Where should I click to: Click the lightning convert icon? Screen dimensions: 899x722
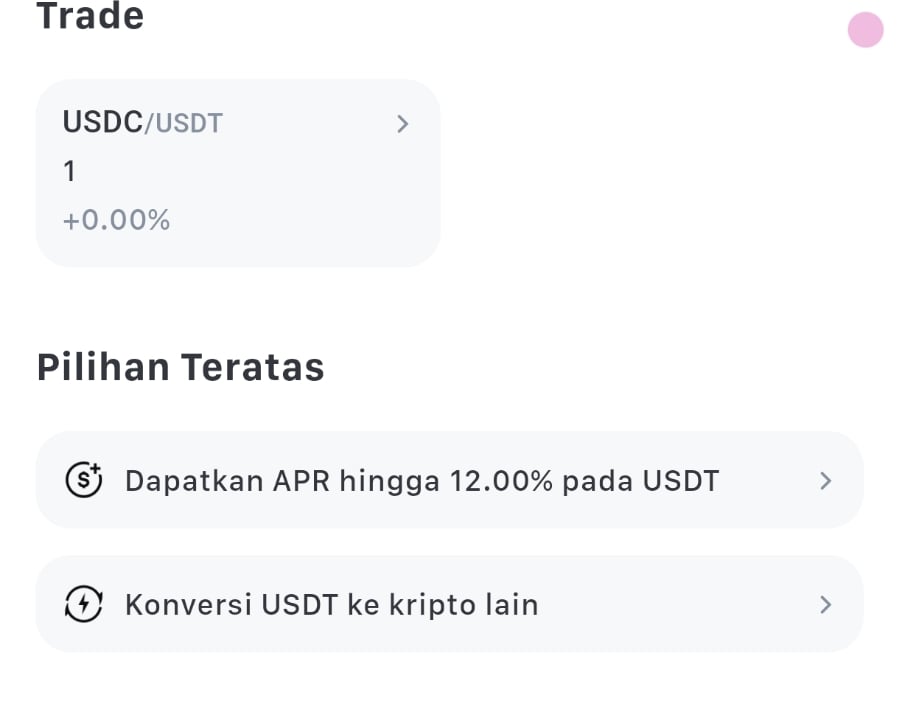coord(83,604)
